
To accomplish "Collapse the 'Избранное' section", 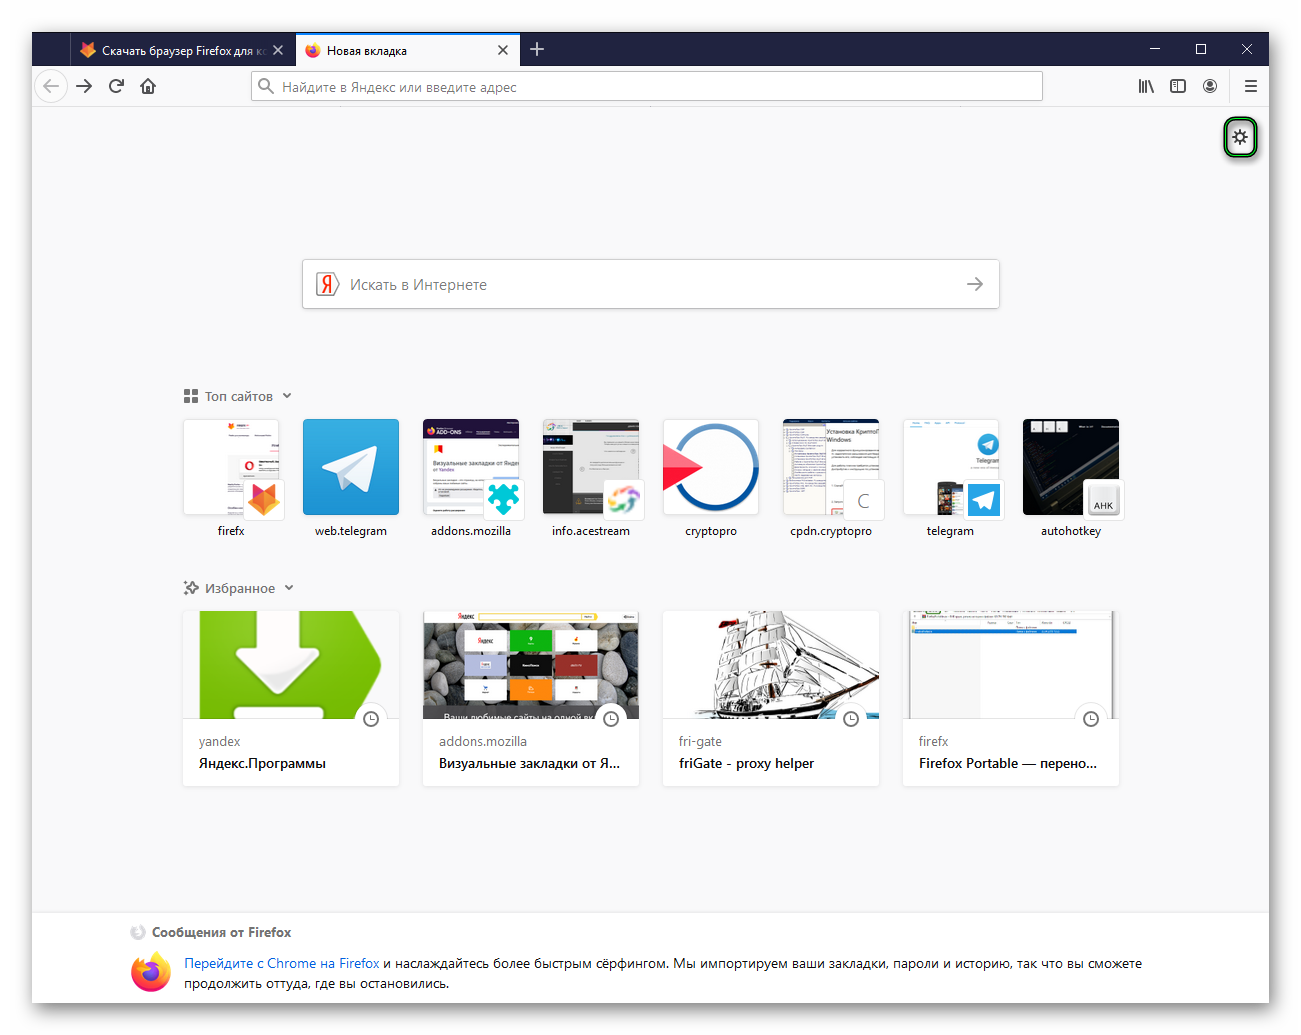I will click(289, 588).
